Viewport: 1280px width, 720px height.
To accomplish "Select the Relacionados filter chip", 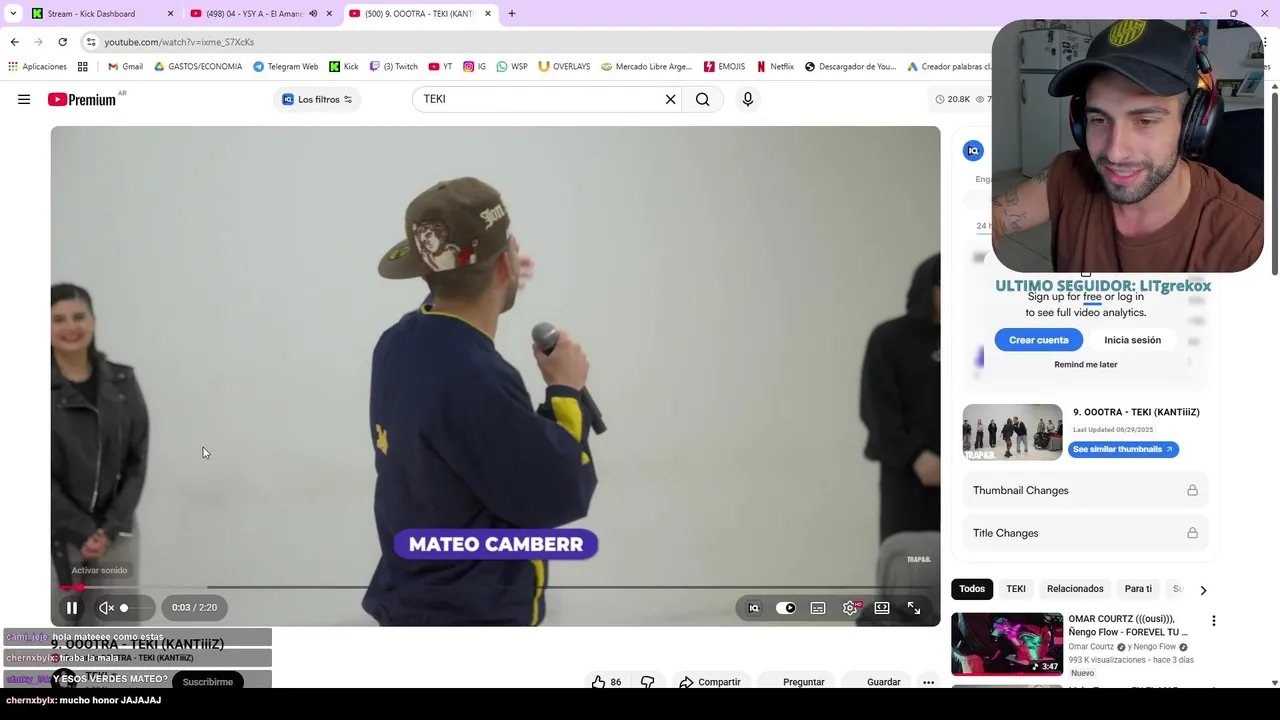I will [x=1075, y=589].
